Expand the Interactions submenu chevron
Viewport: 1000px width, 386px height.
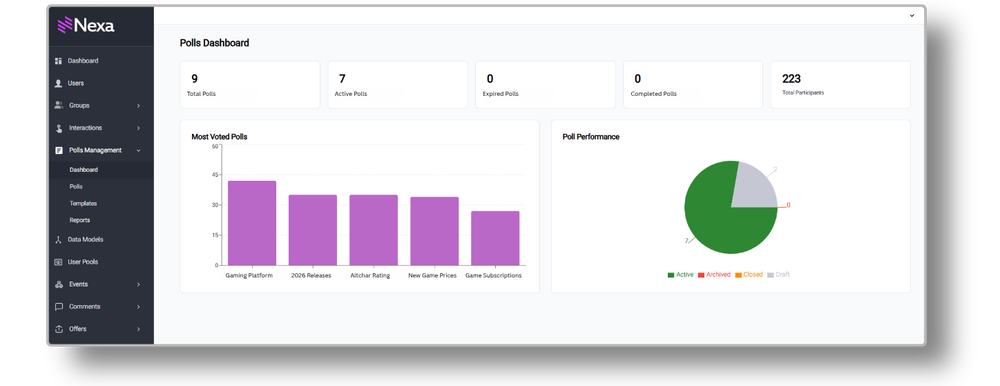(138, 128)
